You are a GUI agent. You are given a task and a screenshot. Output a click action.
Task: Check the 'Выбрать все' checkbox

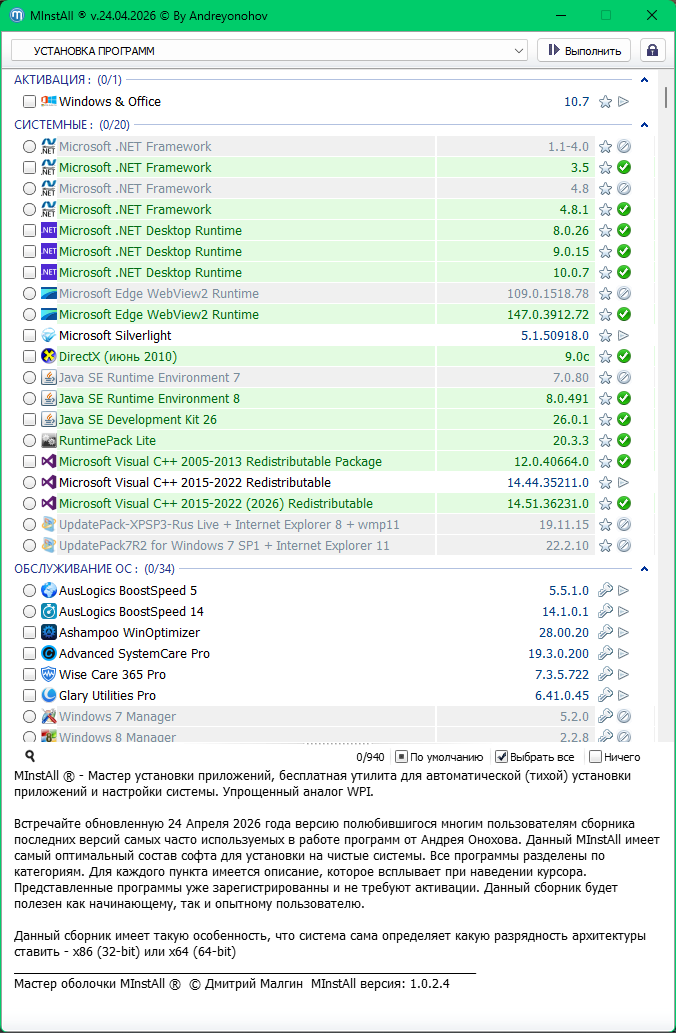(x=502, y=757)
